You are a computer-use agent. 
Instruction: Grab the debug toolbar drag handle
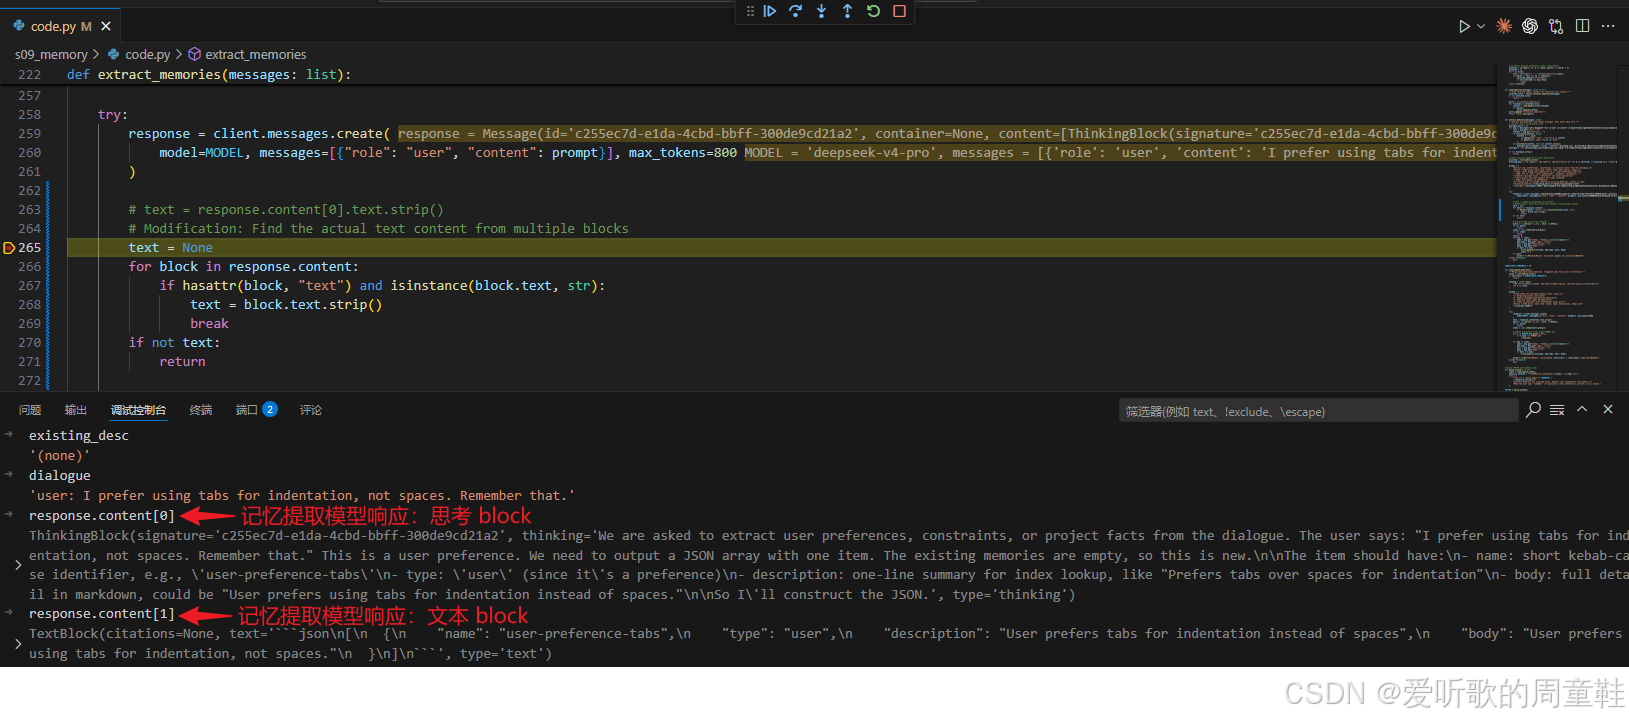pos(750,11)
